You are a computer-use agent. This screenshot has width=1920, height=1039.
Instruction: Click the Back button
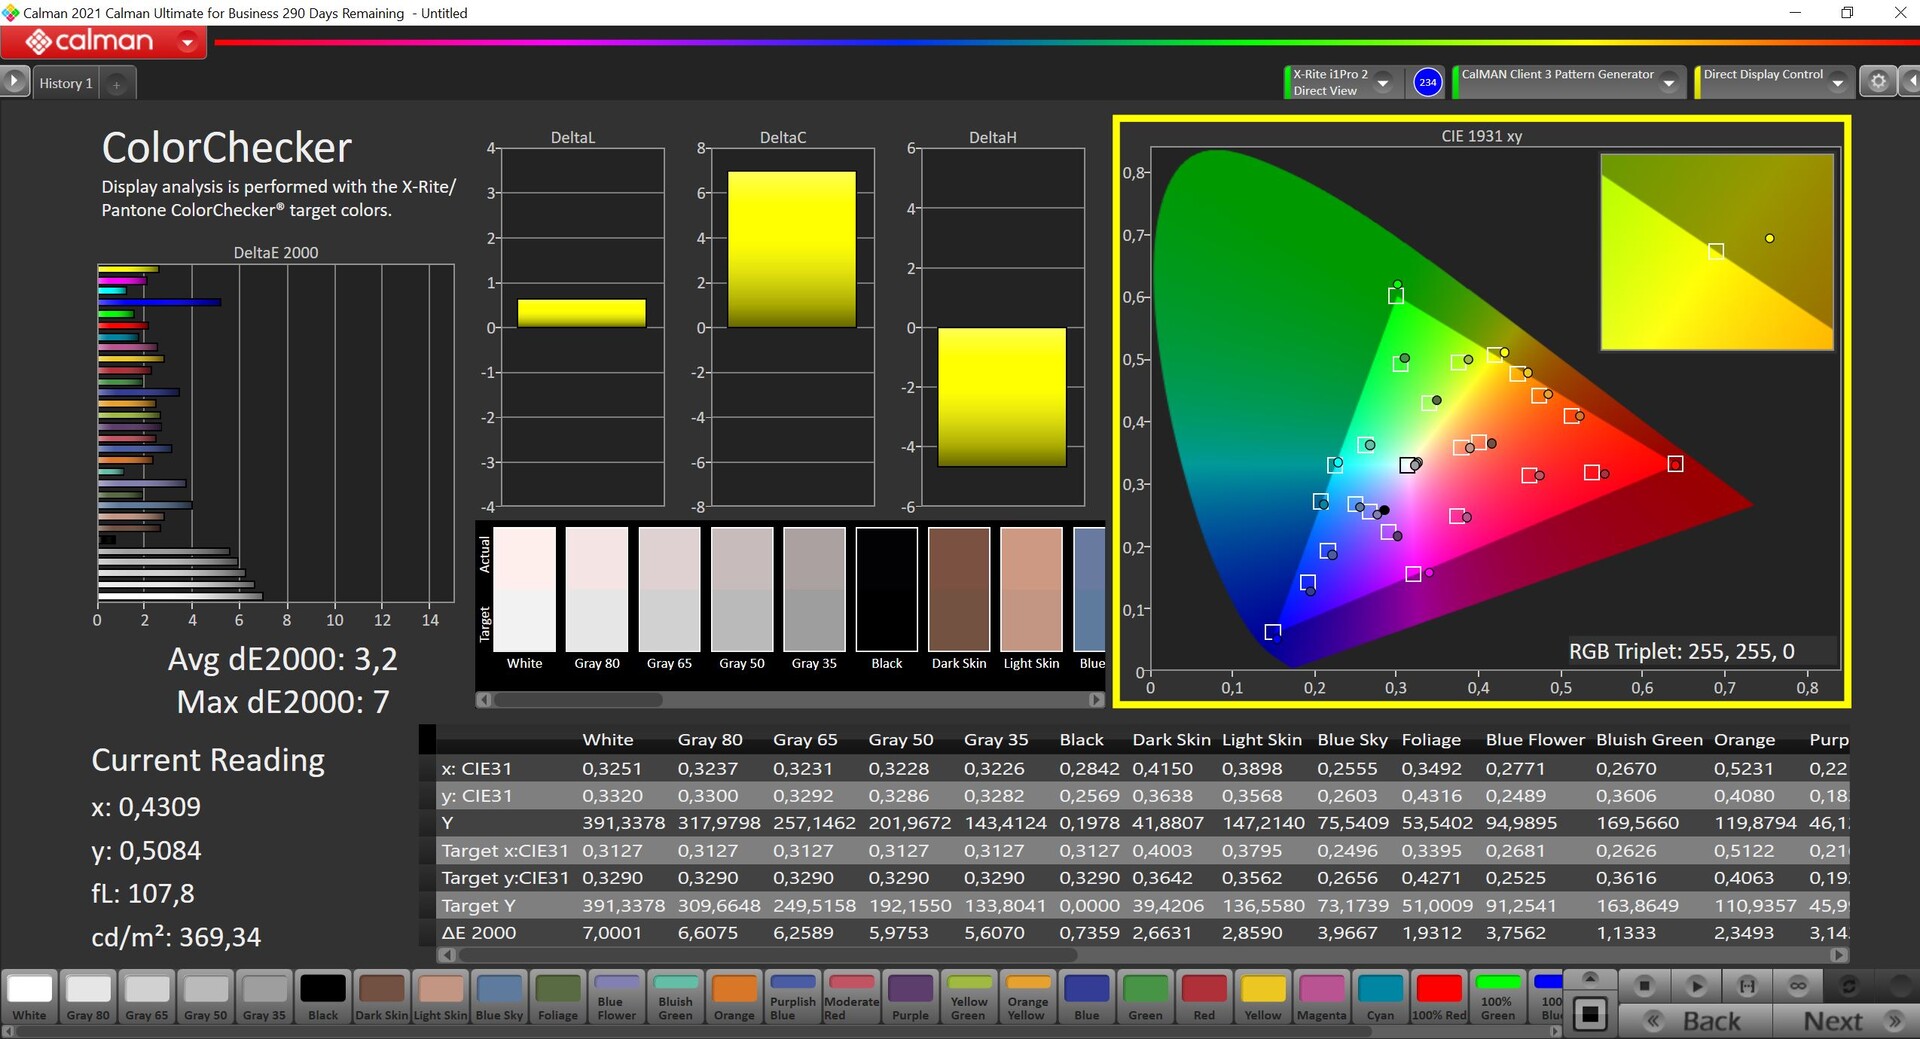[1697, 1021]
